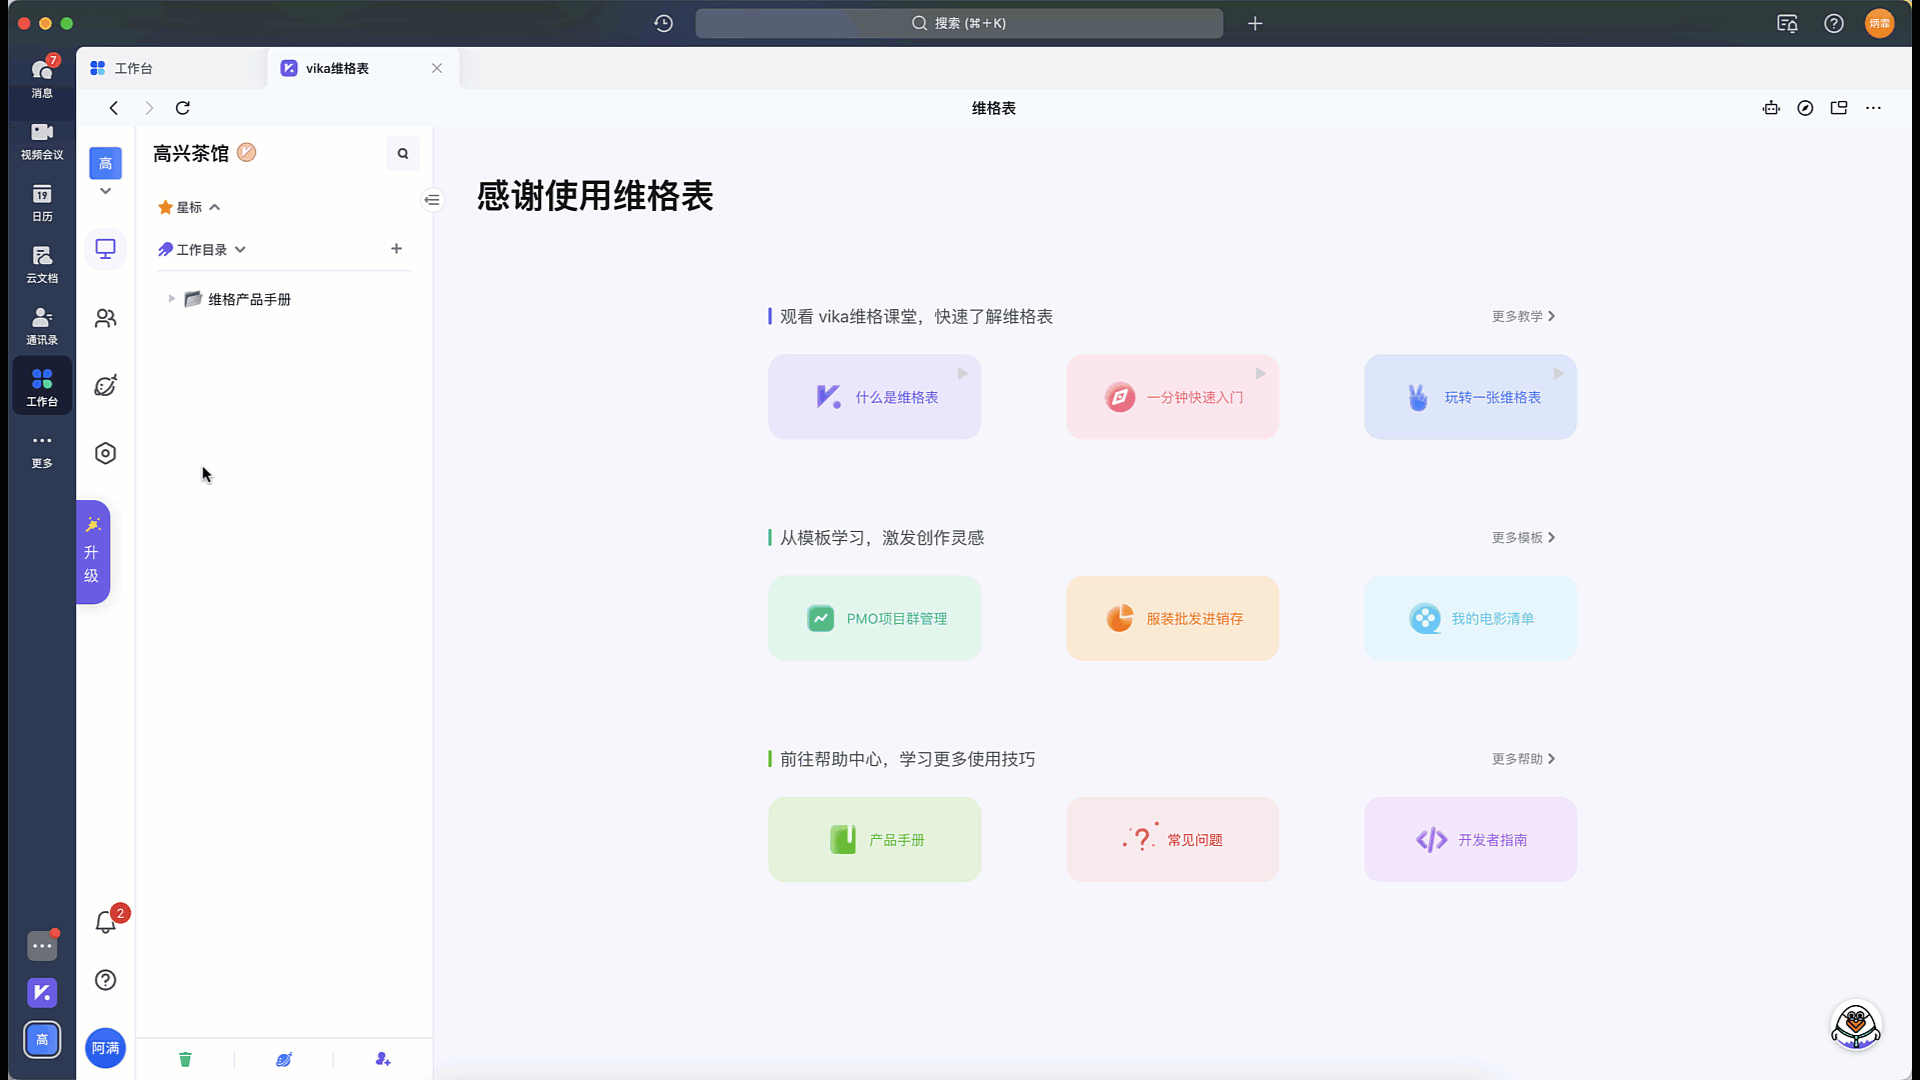This screenshot has height=1080, width=1920.
Task: Open the three-dot menu in header
Action: (1874, 108)
